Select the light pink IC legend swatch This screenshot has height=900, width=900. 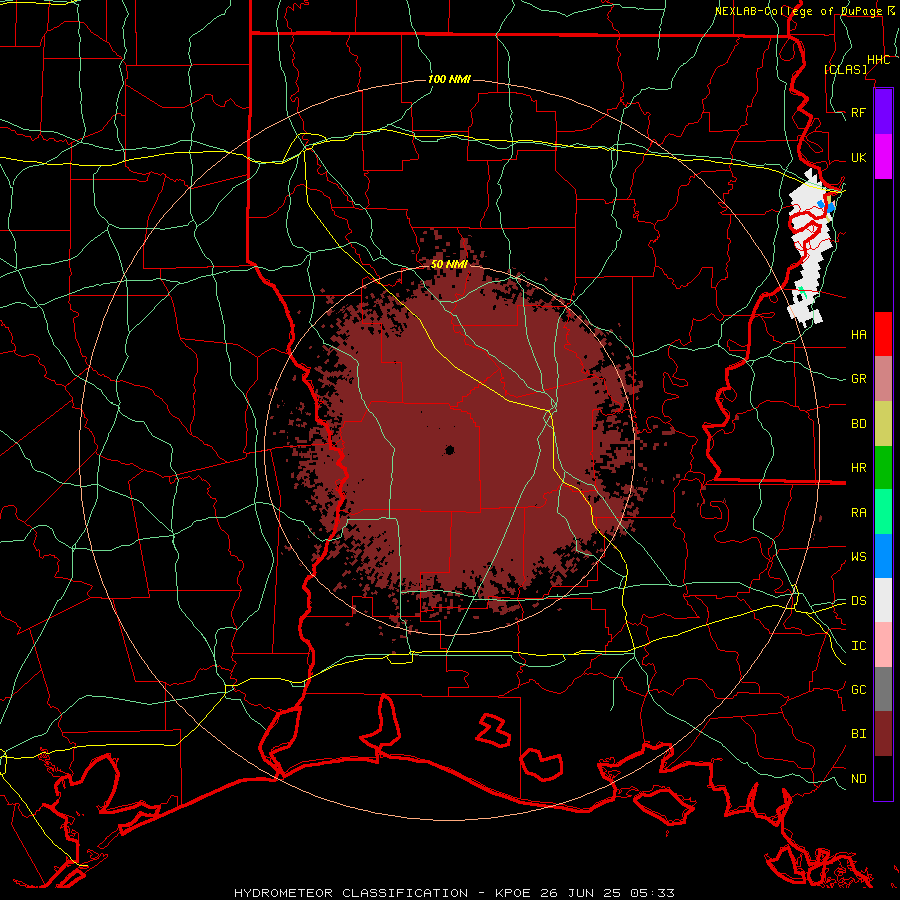click(x=883, y=645)
